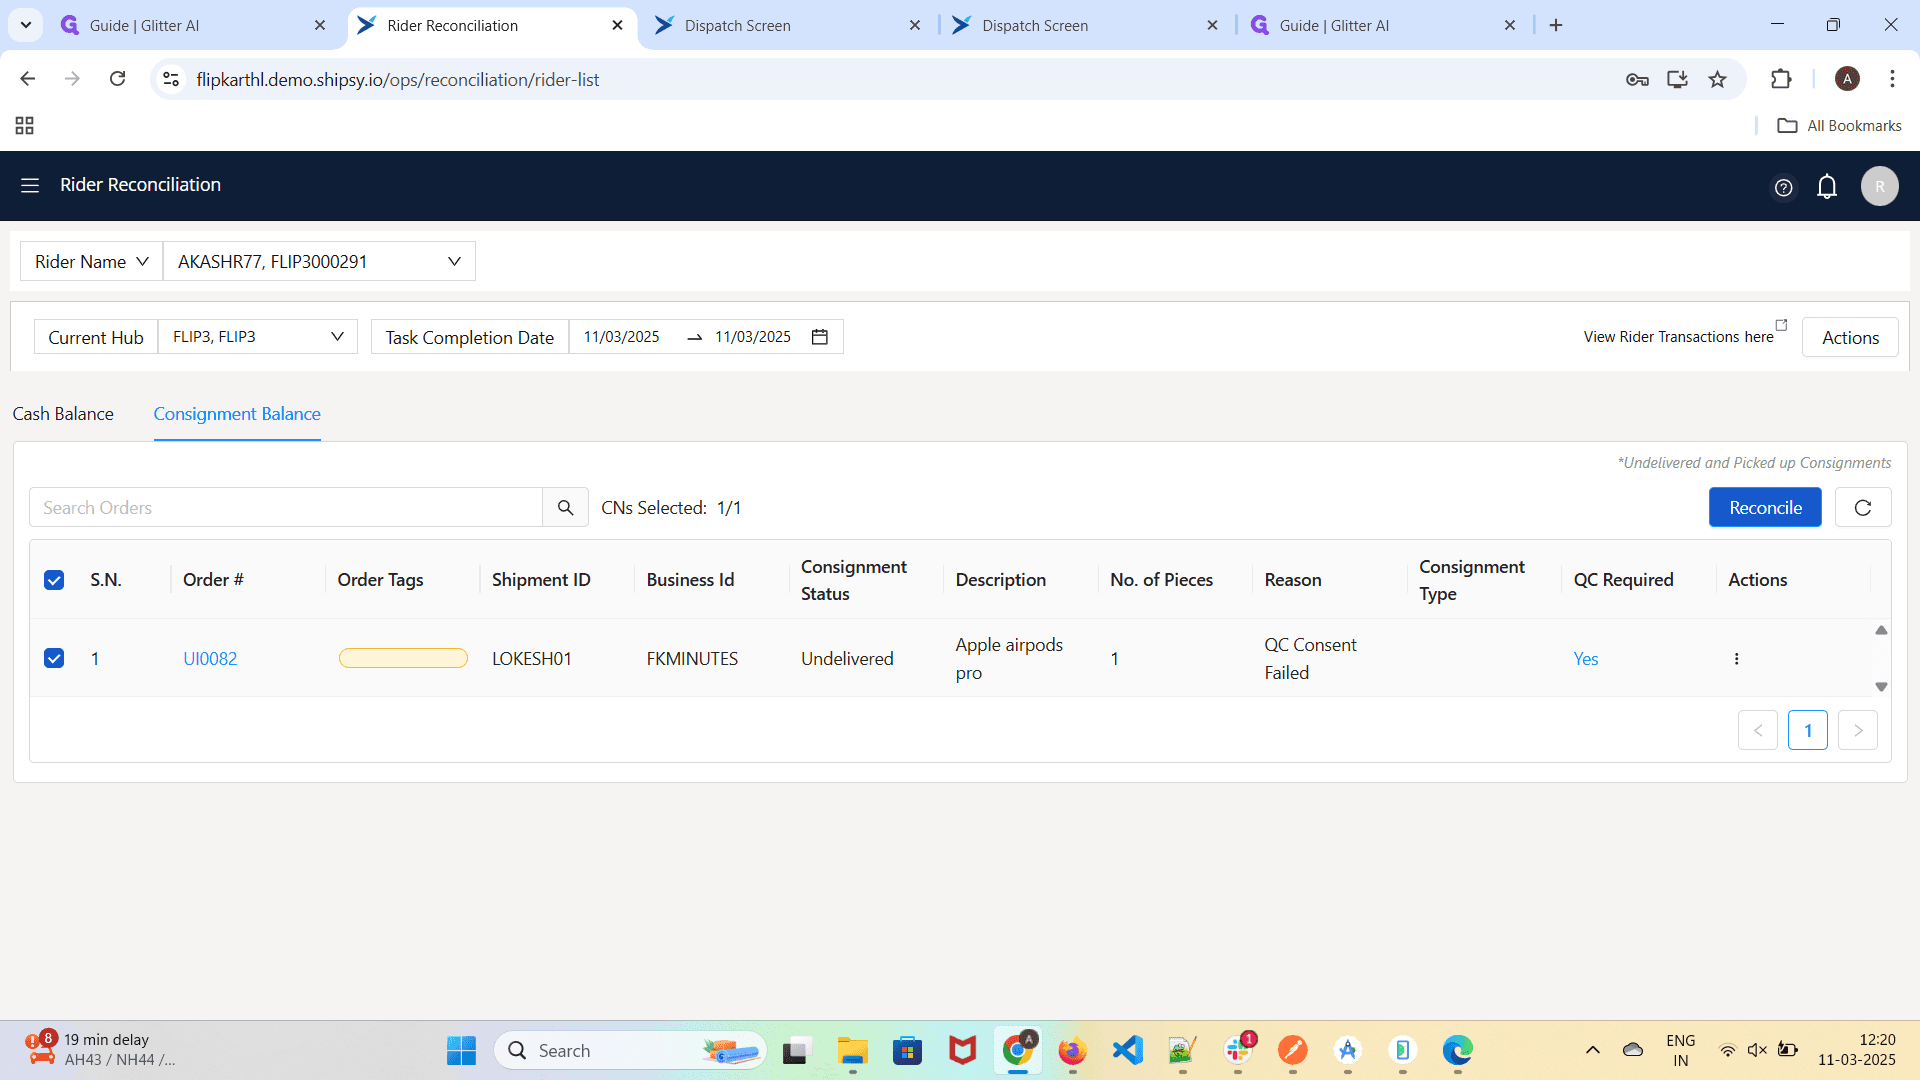This screenshot has height=1080, width=1920.
Task: Click the QC Required Yes link
Action: tap(1586, 658)
